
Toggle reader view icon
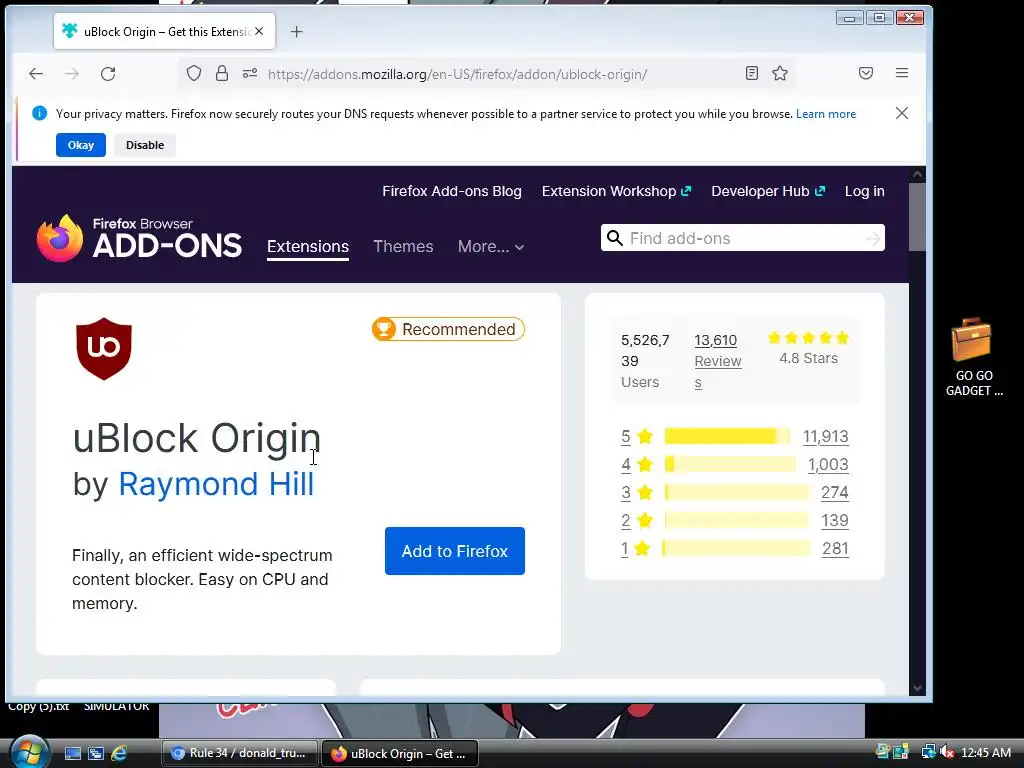[x=752, y=73]
